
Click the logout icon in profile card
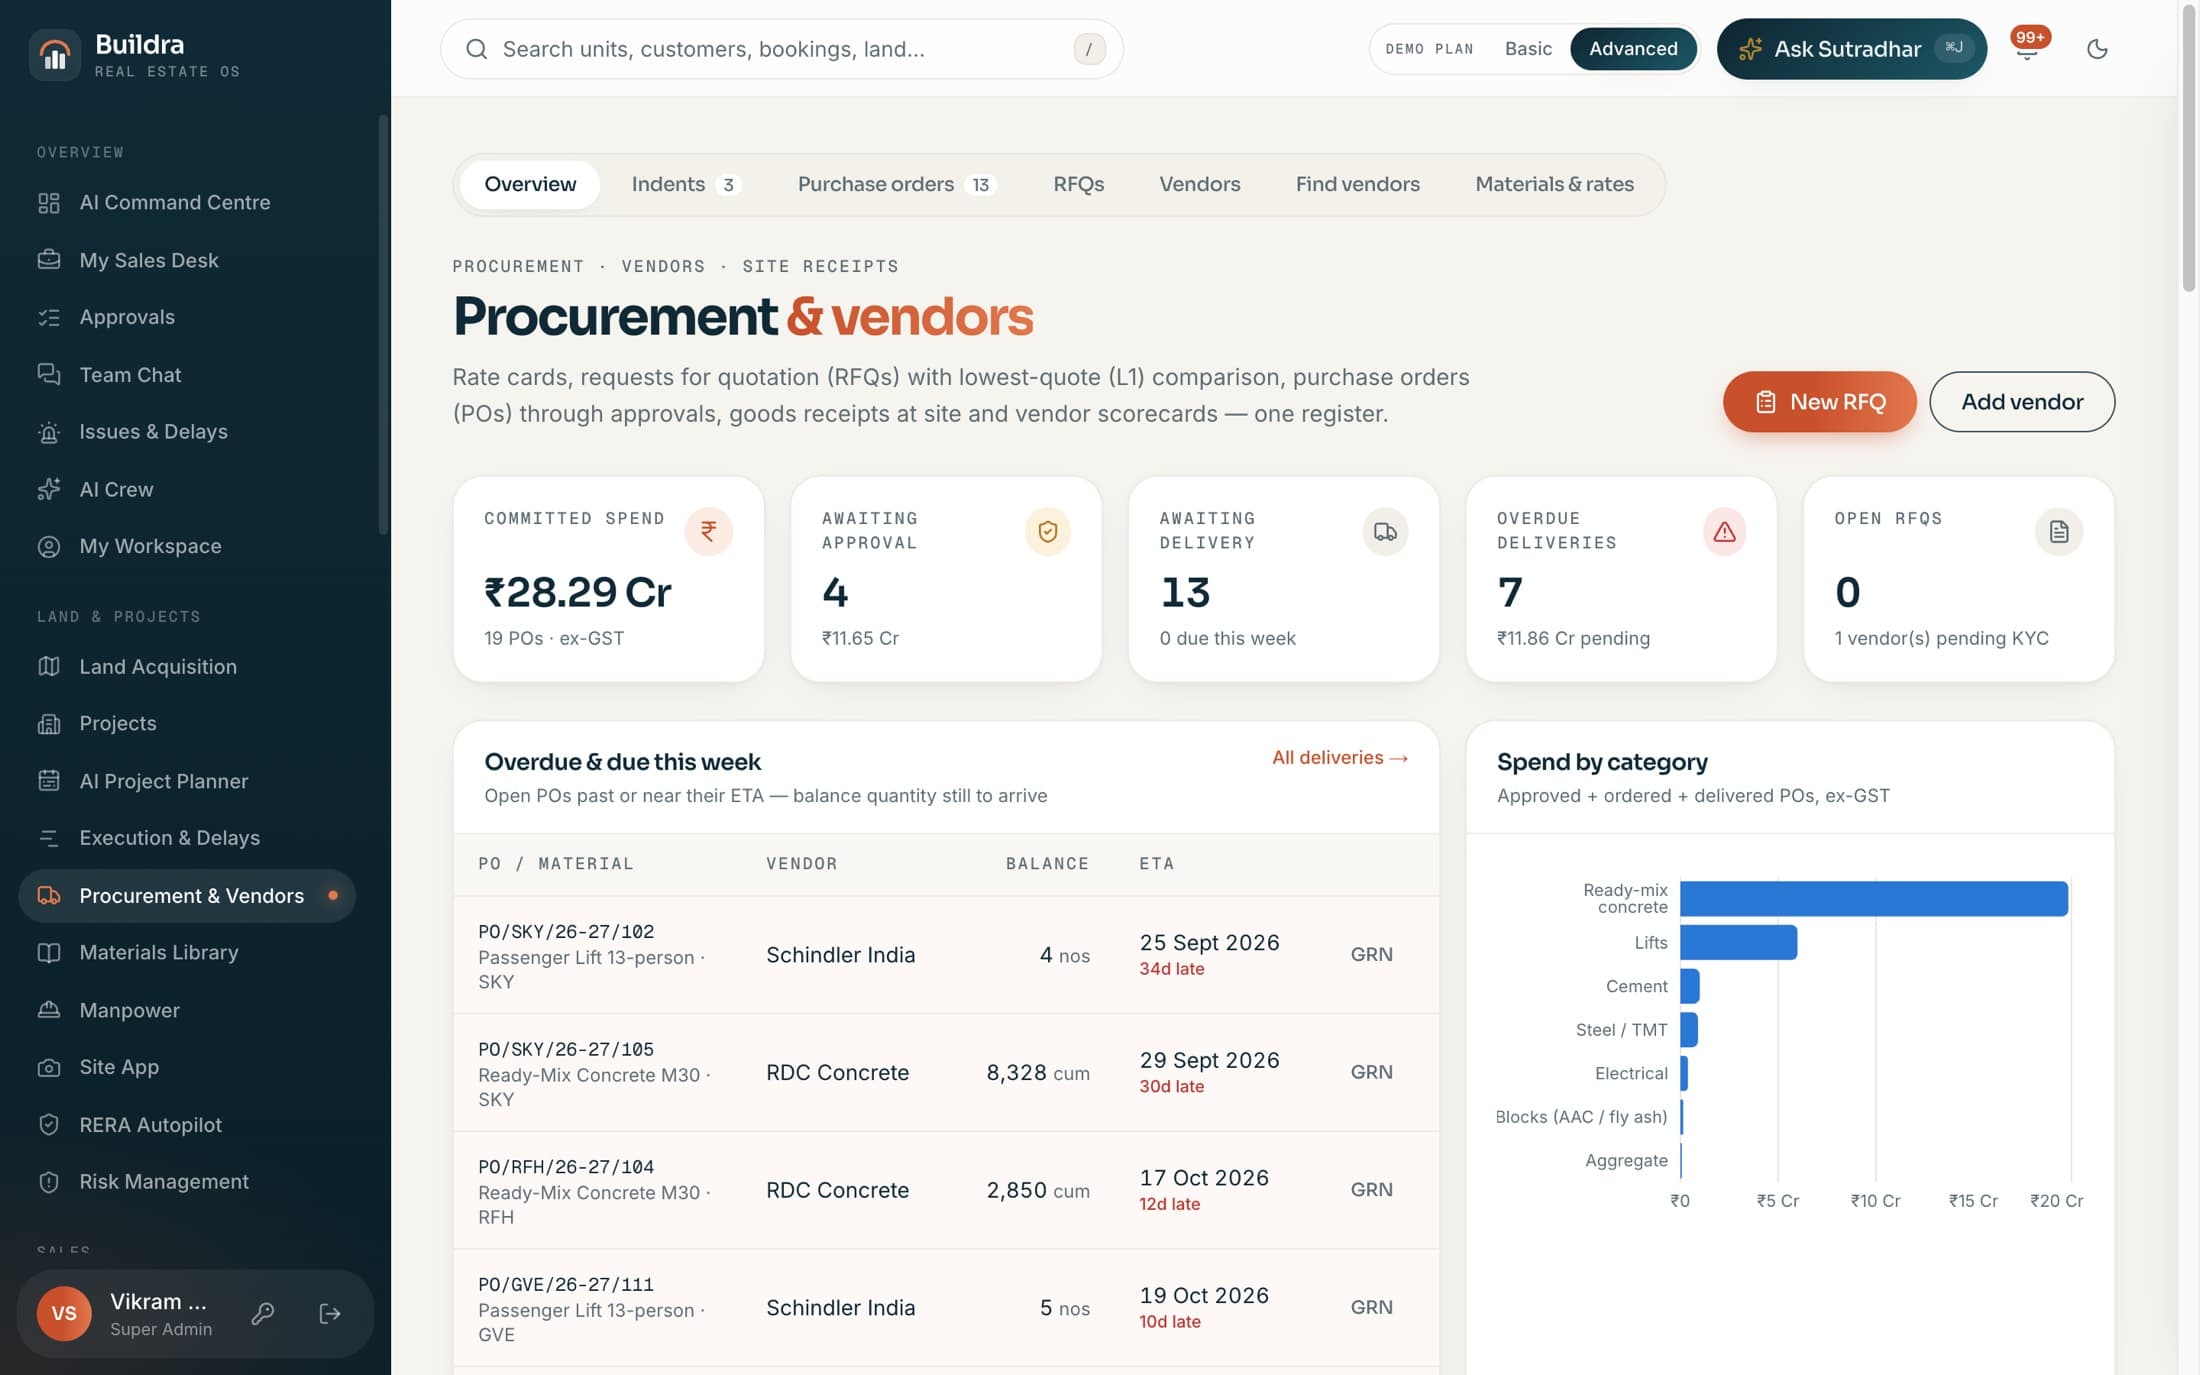[x=330, y=1313]
